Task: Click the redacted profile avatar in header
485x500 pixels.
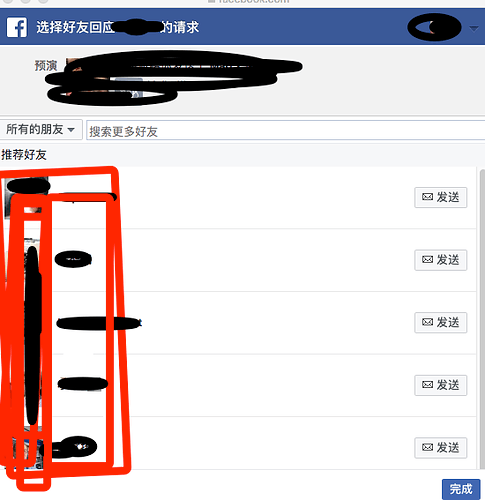Action: pyautogui.click(x=434, y=27)
